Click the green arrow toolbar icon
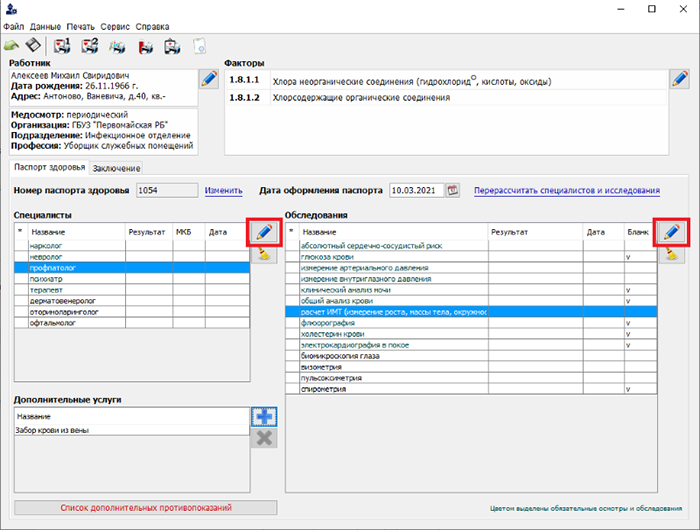700x530 pixels. point(12,45)
